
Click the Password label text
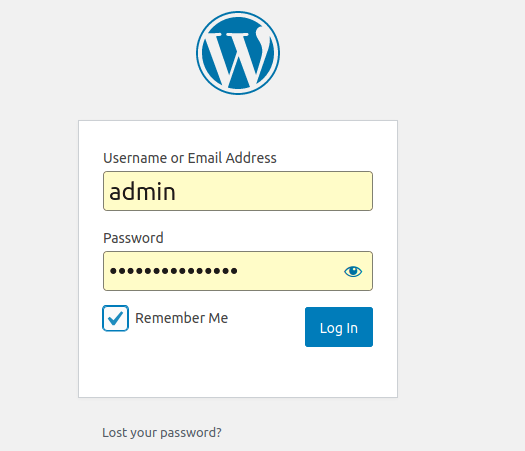(x=133, y=238)
